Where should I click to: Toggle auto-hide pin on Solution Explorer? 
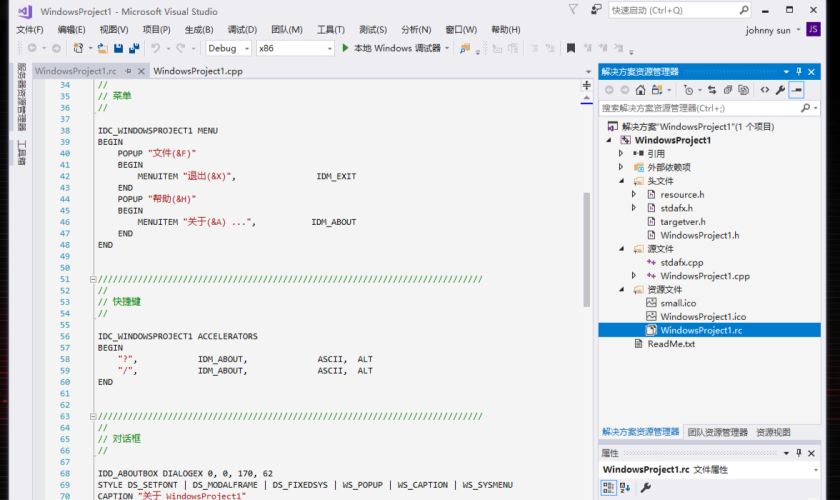pyautogui.click(x=799, y=72)
